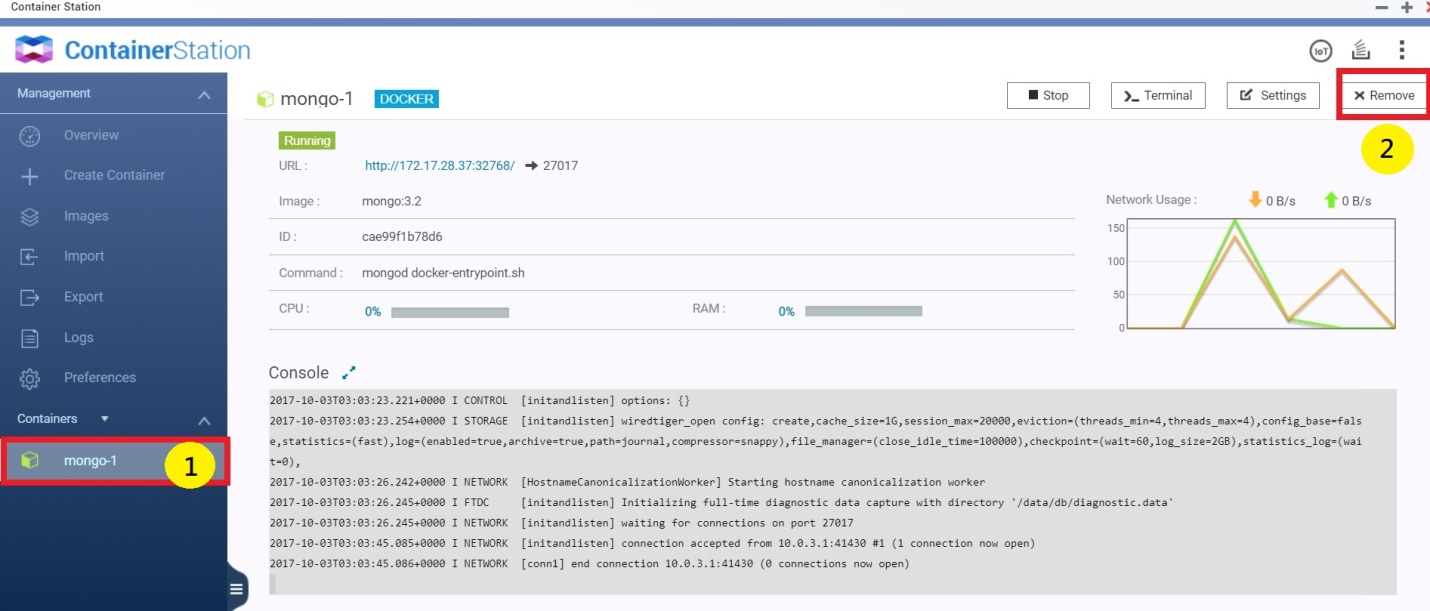The width and height of the screenshot is (1430, 611).
Task: Maximize the Container Station window
Action: coord(1407,7)
